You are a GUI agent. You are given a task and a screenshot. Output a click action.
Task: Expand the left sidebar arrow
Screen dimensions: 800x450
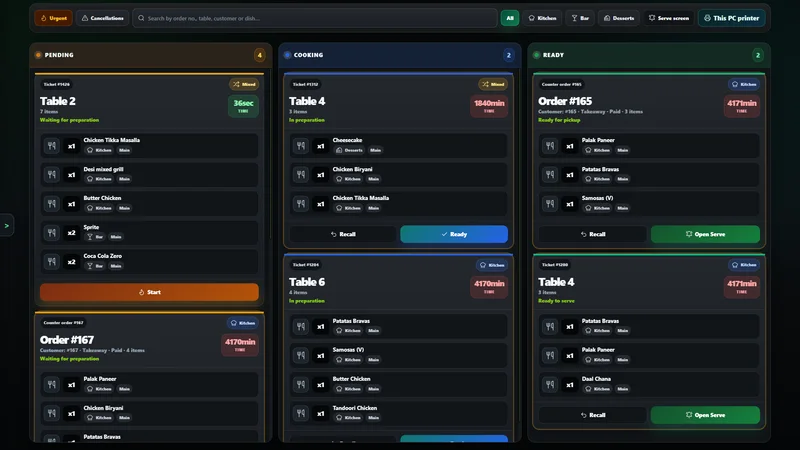[7, 226]
